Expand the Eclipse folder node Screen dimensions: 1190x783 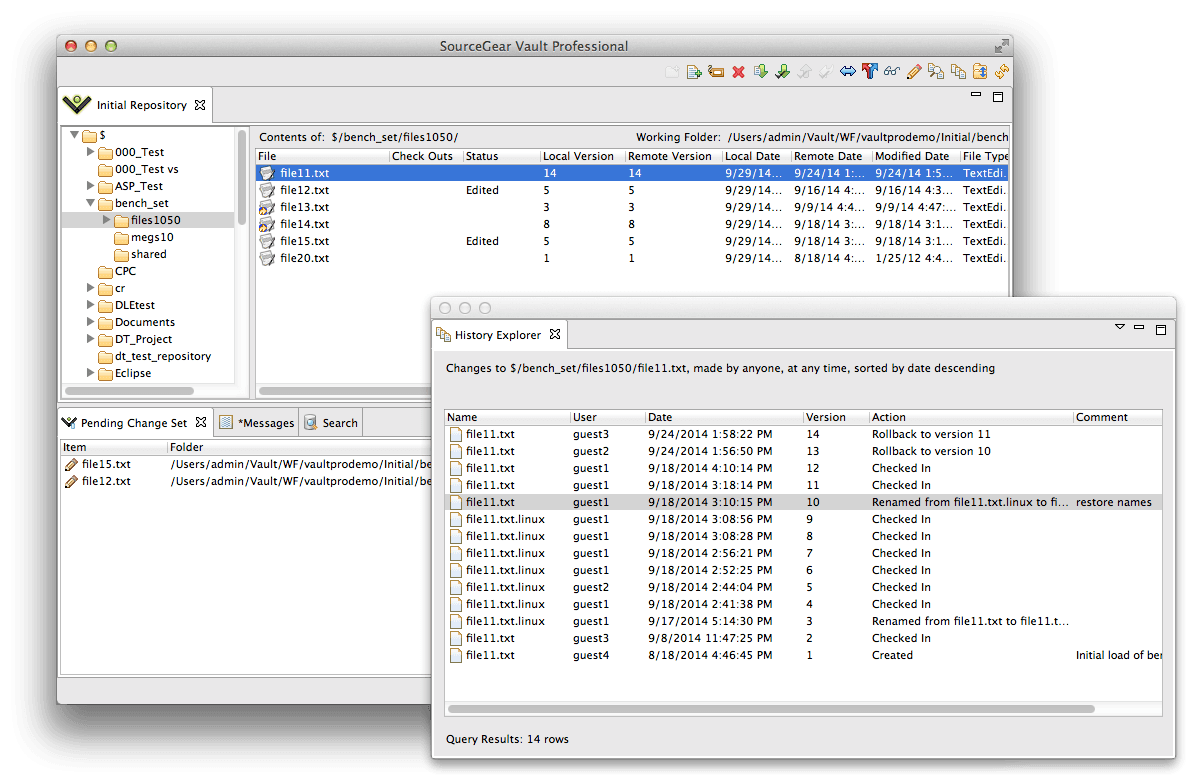90,373
